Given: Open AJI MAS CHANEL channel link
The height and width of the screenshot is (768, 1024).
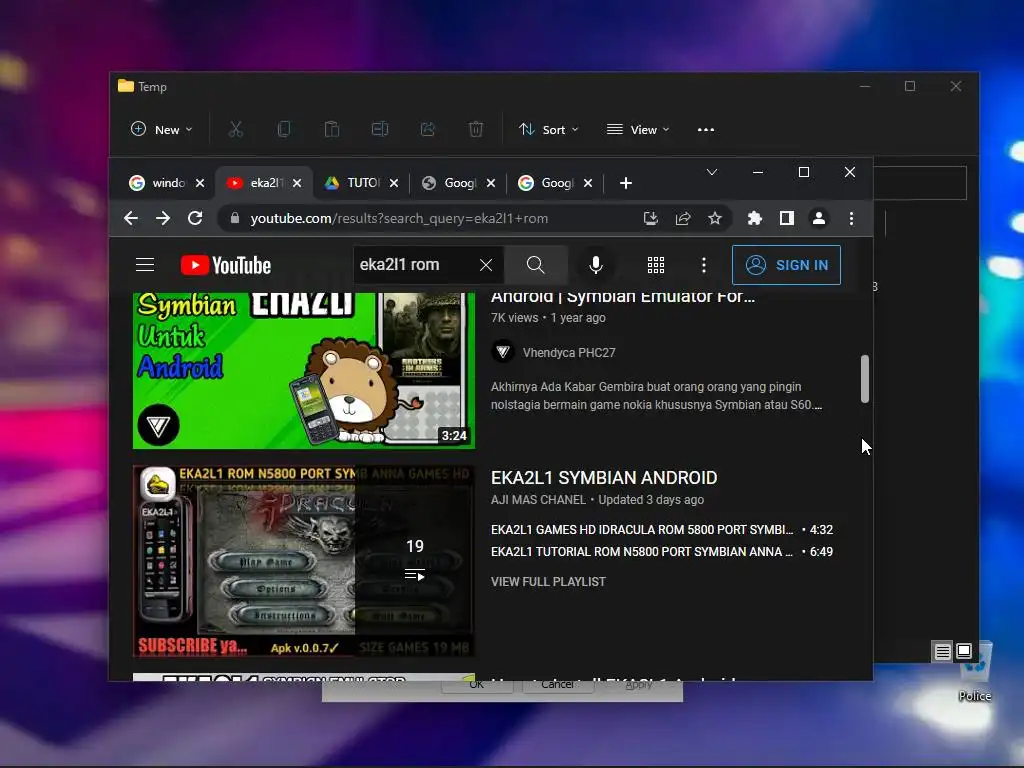Looking at the screenshot, I should pyautogui.click(x=538, y=500).
